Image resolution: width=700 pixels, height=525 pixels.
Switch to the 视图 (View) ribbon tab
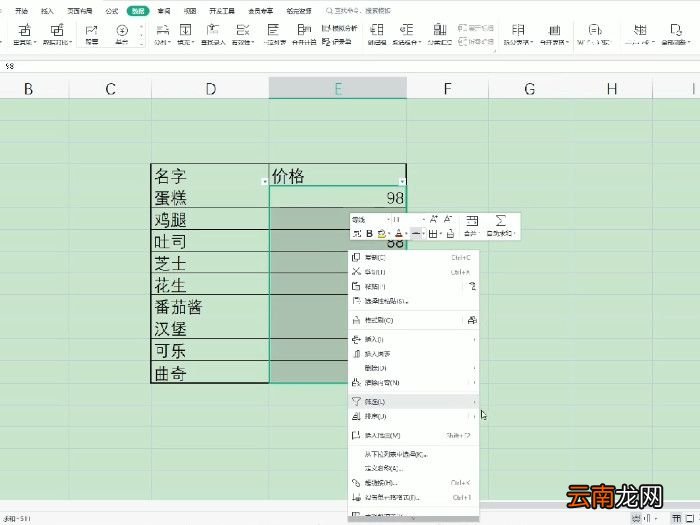click(x=190, y=11)
